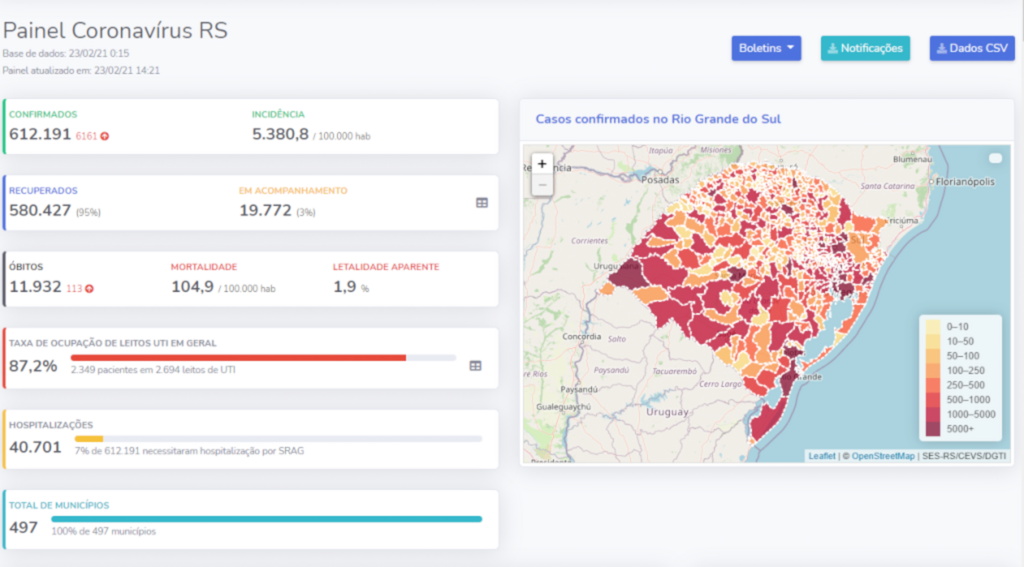Open table icon in UTI occupancy card

[476, 366]
